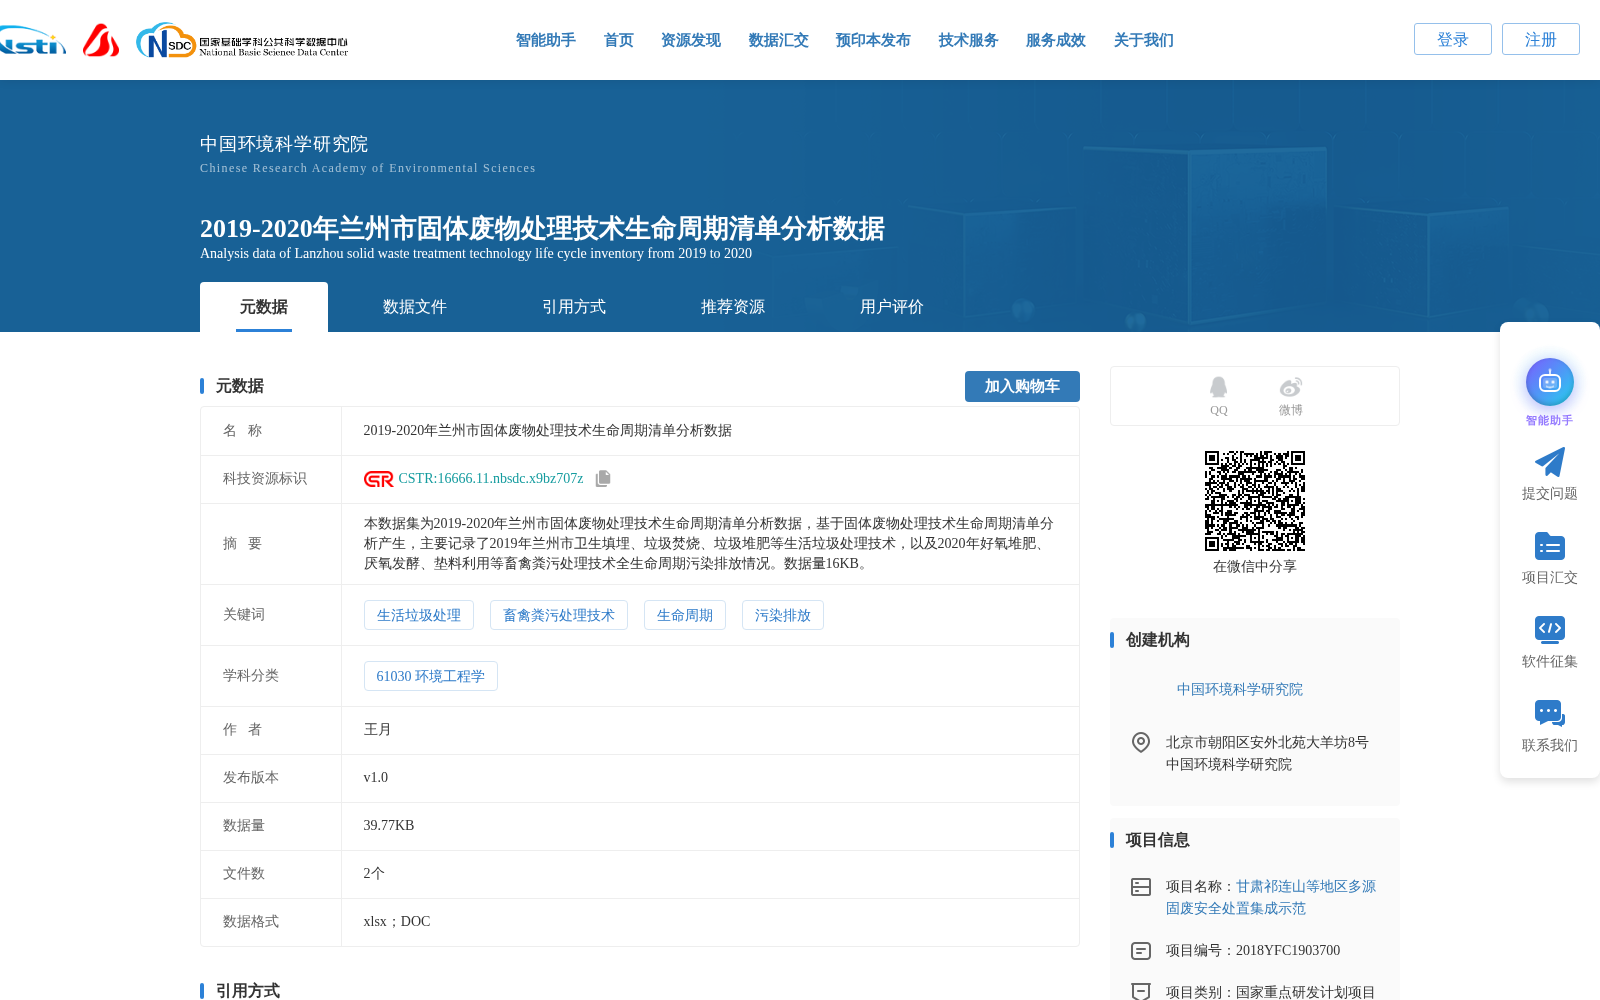Click the address text 北京市朝阳区安外北苑大羊坊8号
Screen dimensions: 1600x1000
(x=1267, y=743)
